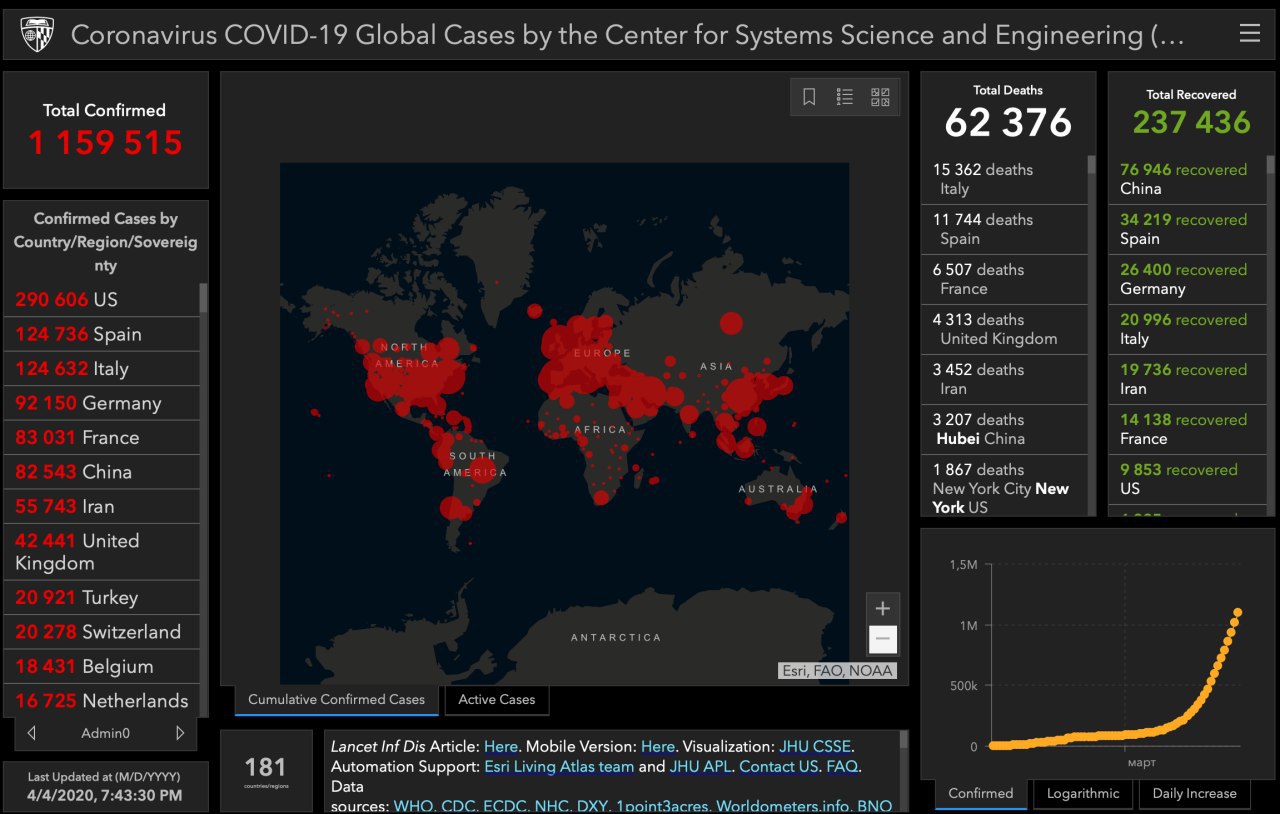This screenshot has width=1280, height=814.
Task: Select the Confirmed chart tab
Action: [x=980, y=793]
